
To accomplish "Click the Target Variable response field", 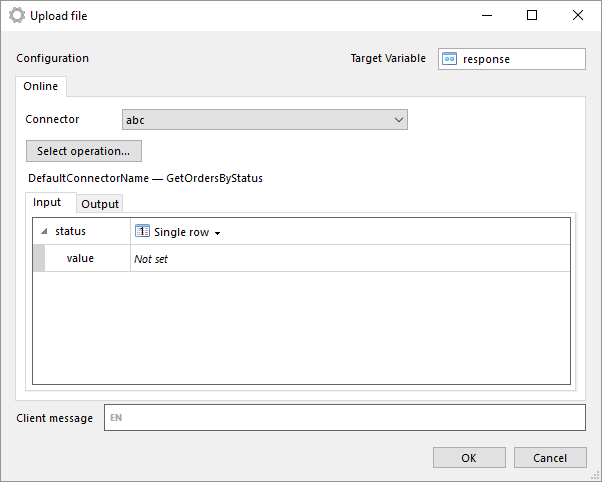I will click(x=512, y=59).
